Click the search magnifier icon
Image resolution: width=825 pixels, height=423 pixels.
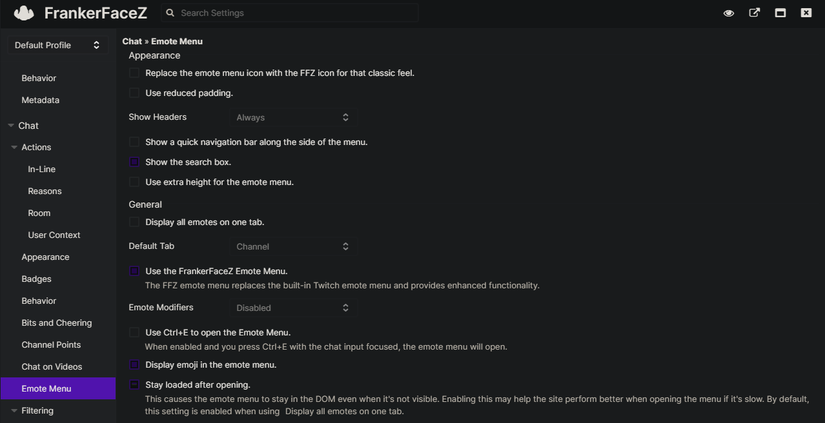[170, 13]
